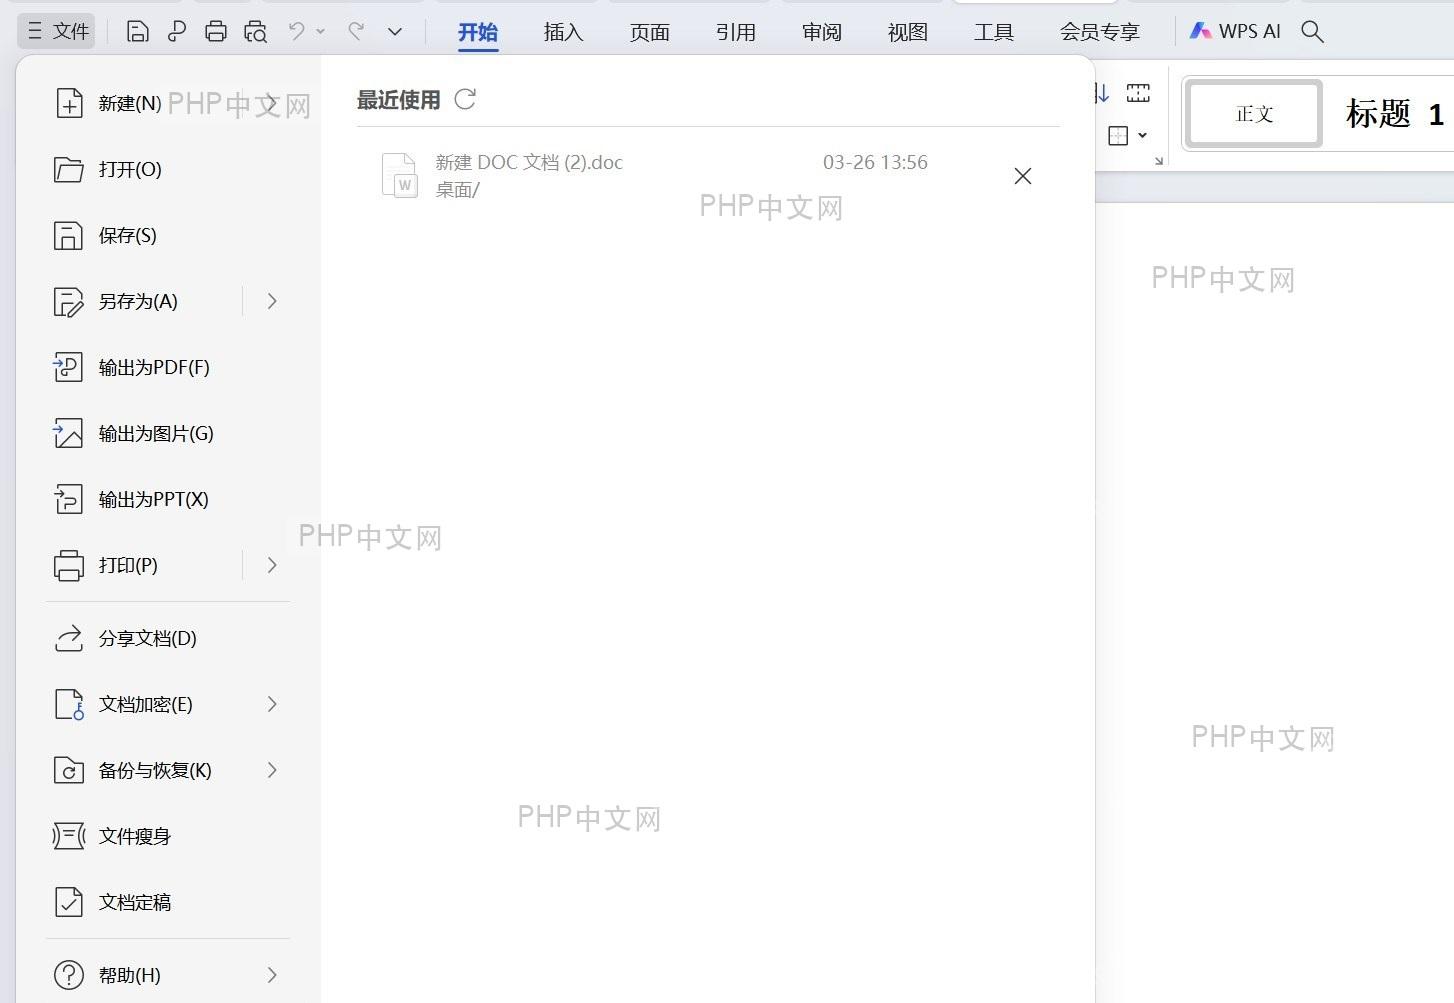Open the quick access toolbar customize dropdown
The height and width of the screenshot is (1003, 1454).
(395, 32)
